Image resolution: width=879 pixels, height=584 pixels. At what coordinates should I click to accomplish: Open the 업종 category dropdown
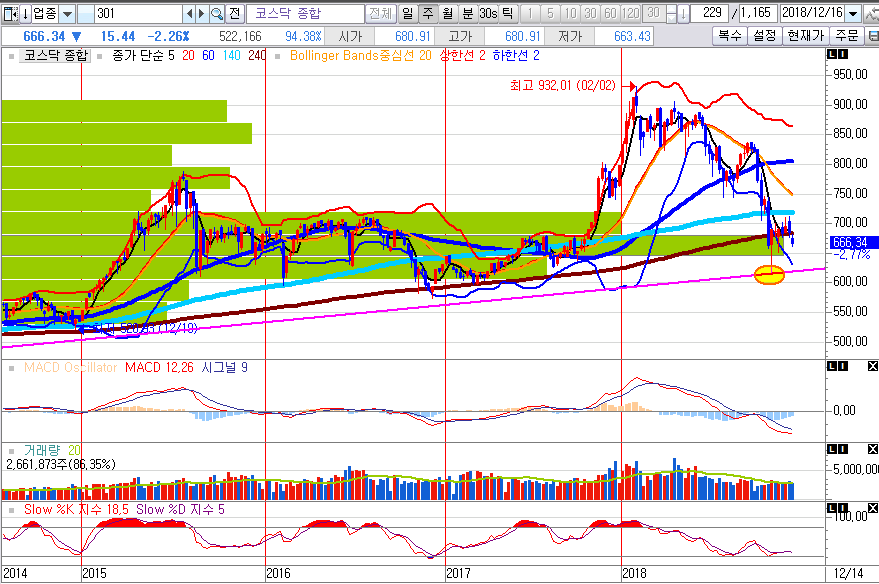pyautogui.click(x=66, y=14)
